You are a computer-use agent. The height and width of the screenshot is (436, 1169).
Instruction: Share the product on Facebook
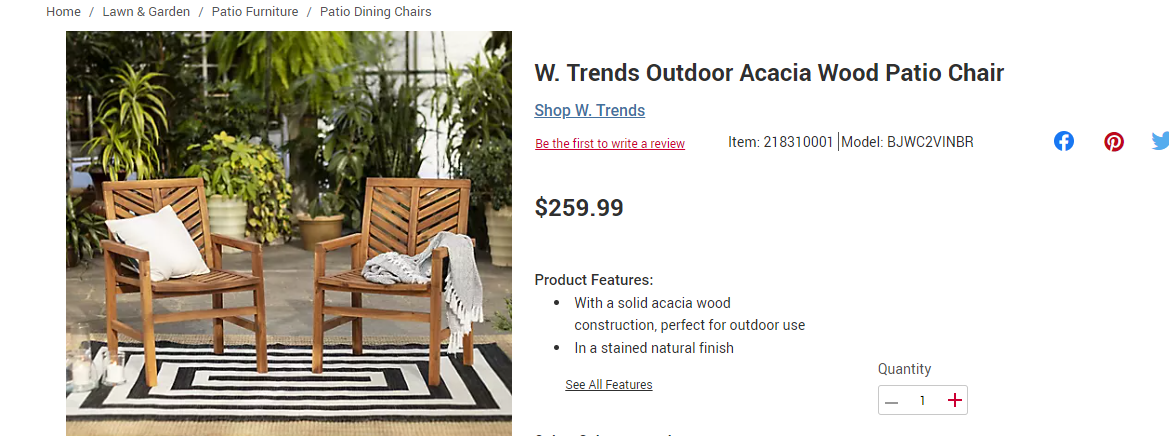[x=1064, y=141]
